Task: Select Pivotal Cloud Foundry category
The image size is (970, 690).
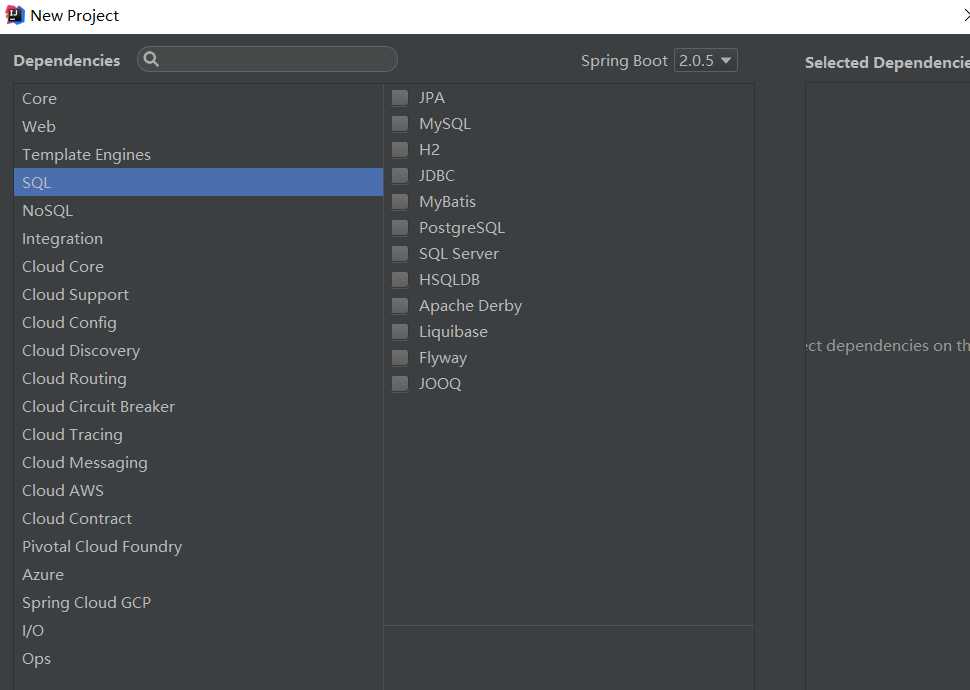Action: tap(199, 546)
